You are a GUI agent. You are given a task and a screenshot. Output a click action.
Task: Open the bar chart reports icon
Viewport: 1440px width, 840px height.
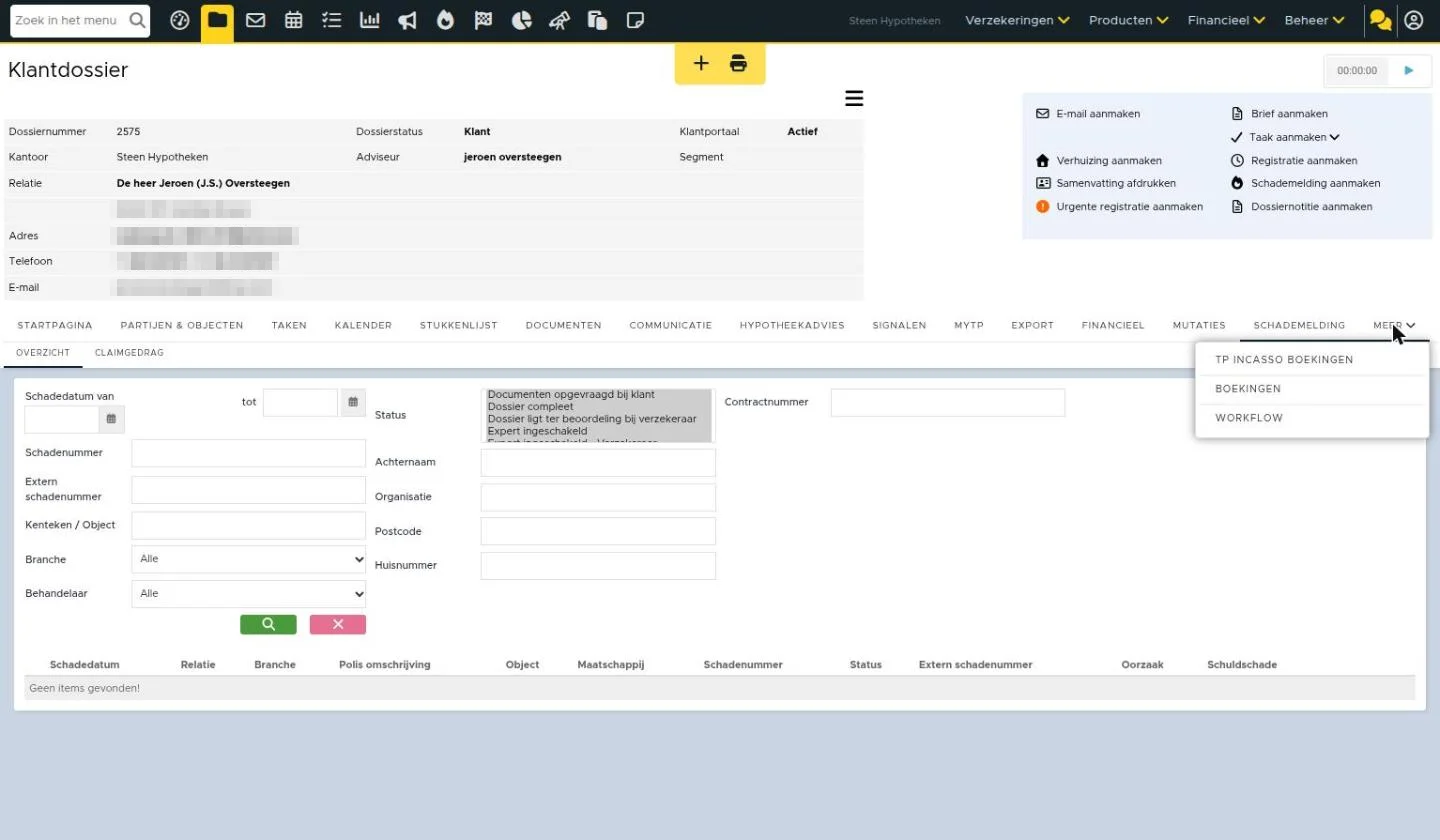click(x=370, y=20)
